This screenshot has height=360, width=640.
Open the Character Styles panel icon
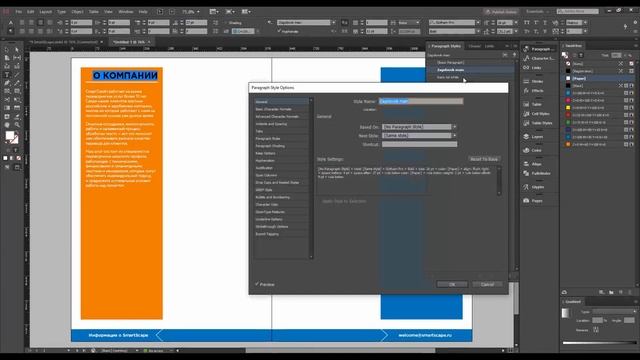pos(540,58)
